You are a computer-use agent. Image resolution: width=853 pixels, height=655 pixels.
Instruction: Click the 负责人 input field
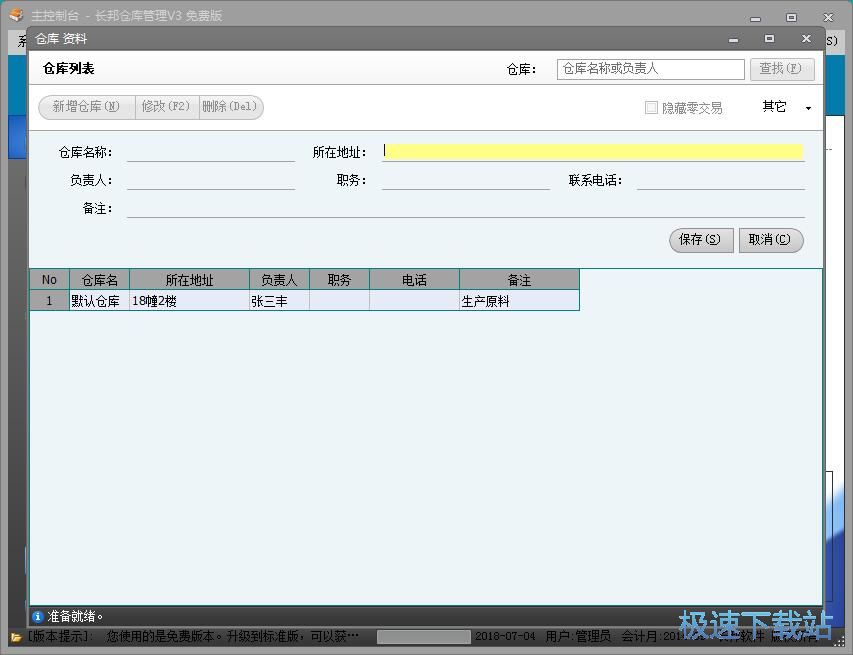pyautogui.click(x=210, y=180)
